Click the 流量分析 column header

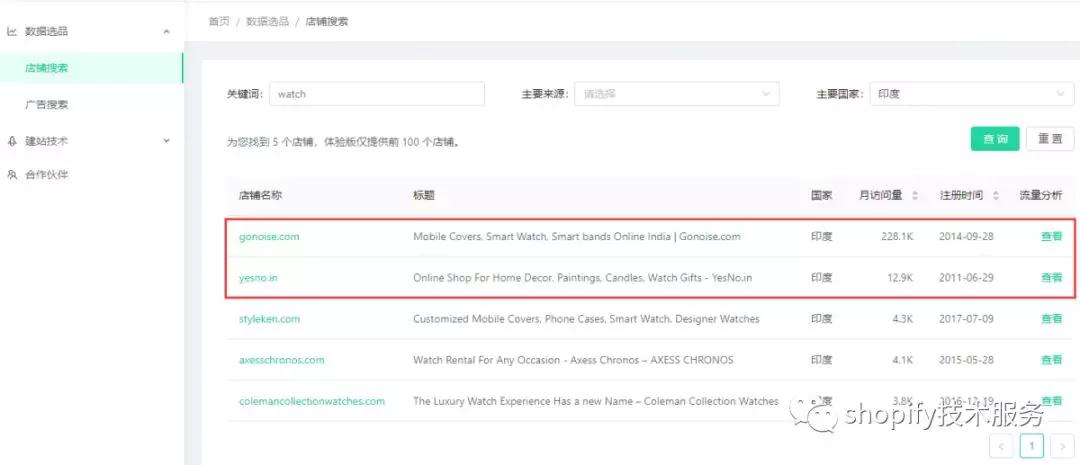tap(1041, 195)
